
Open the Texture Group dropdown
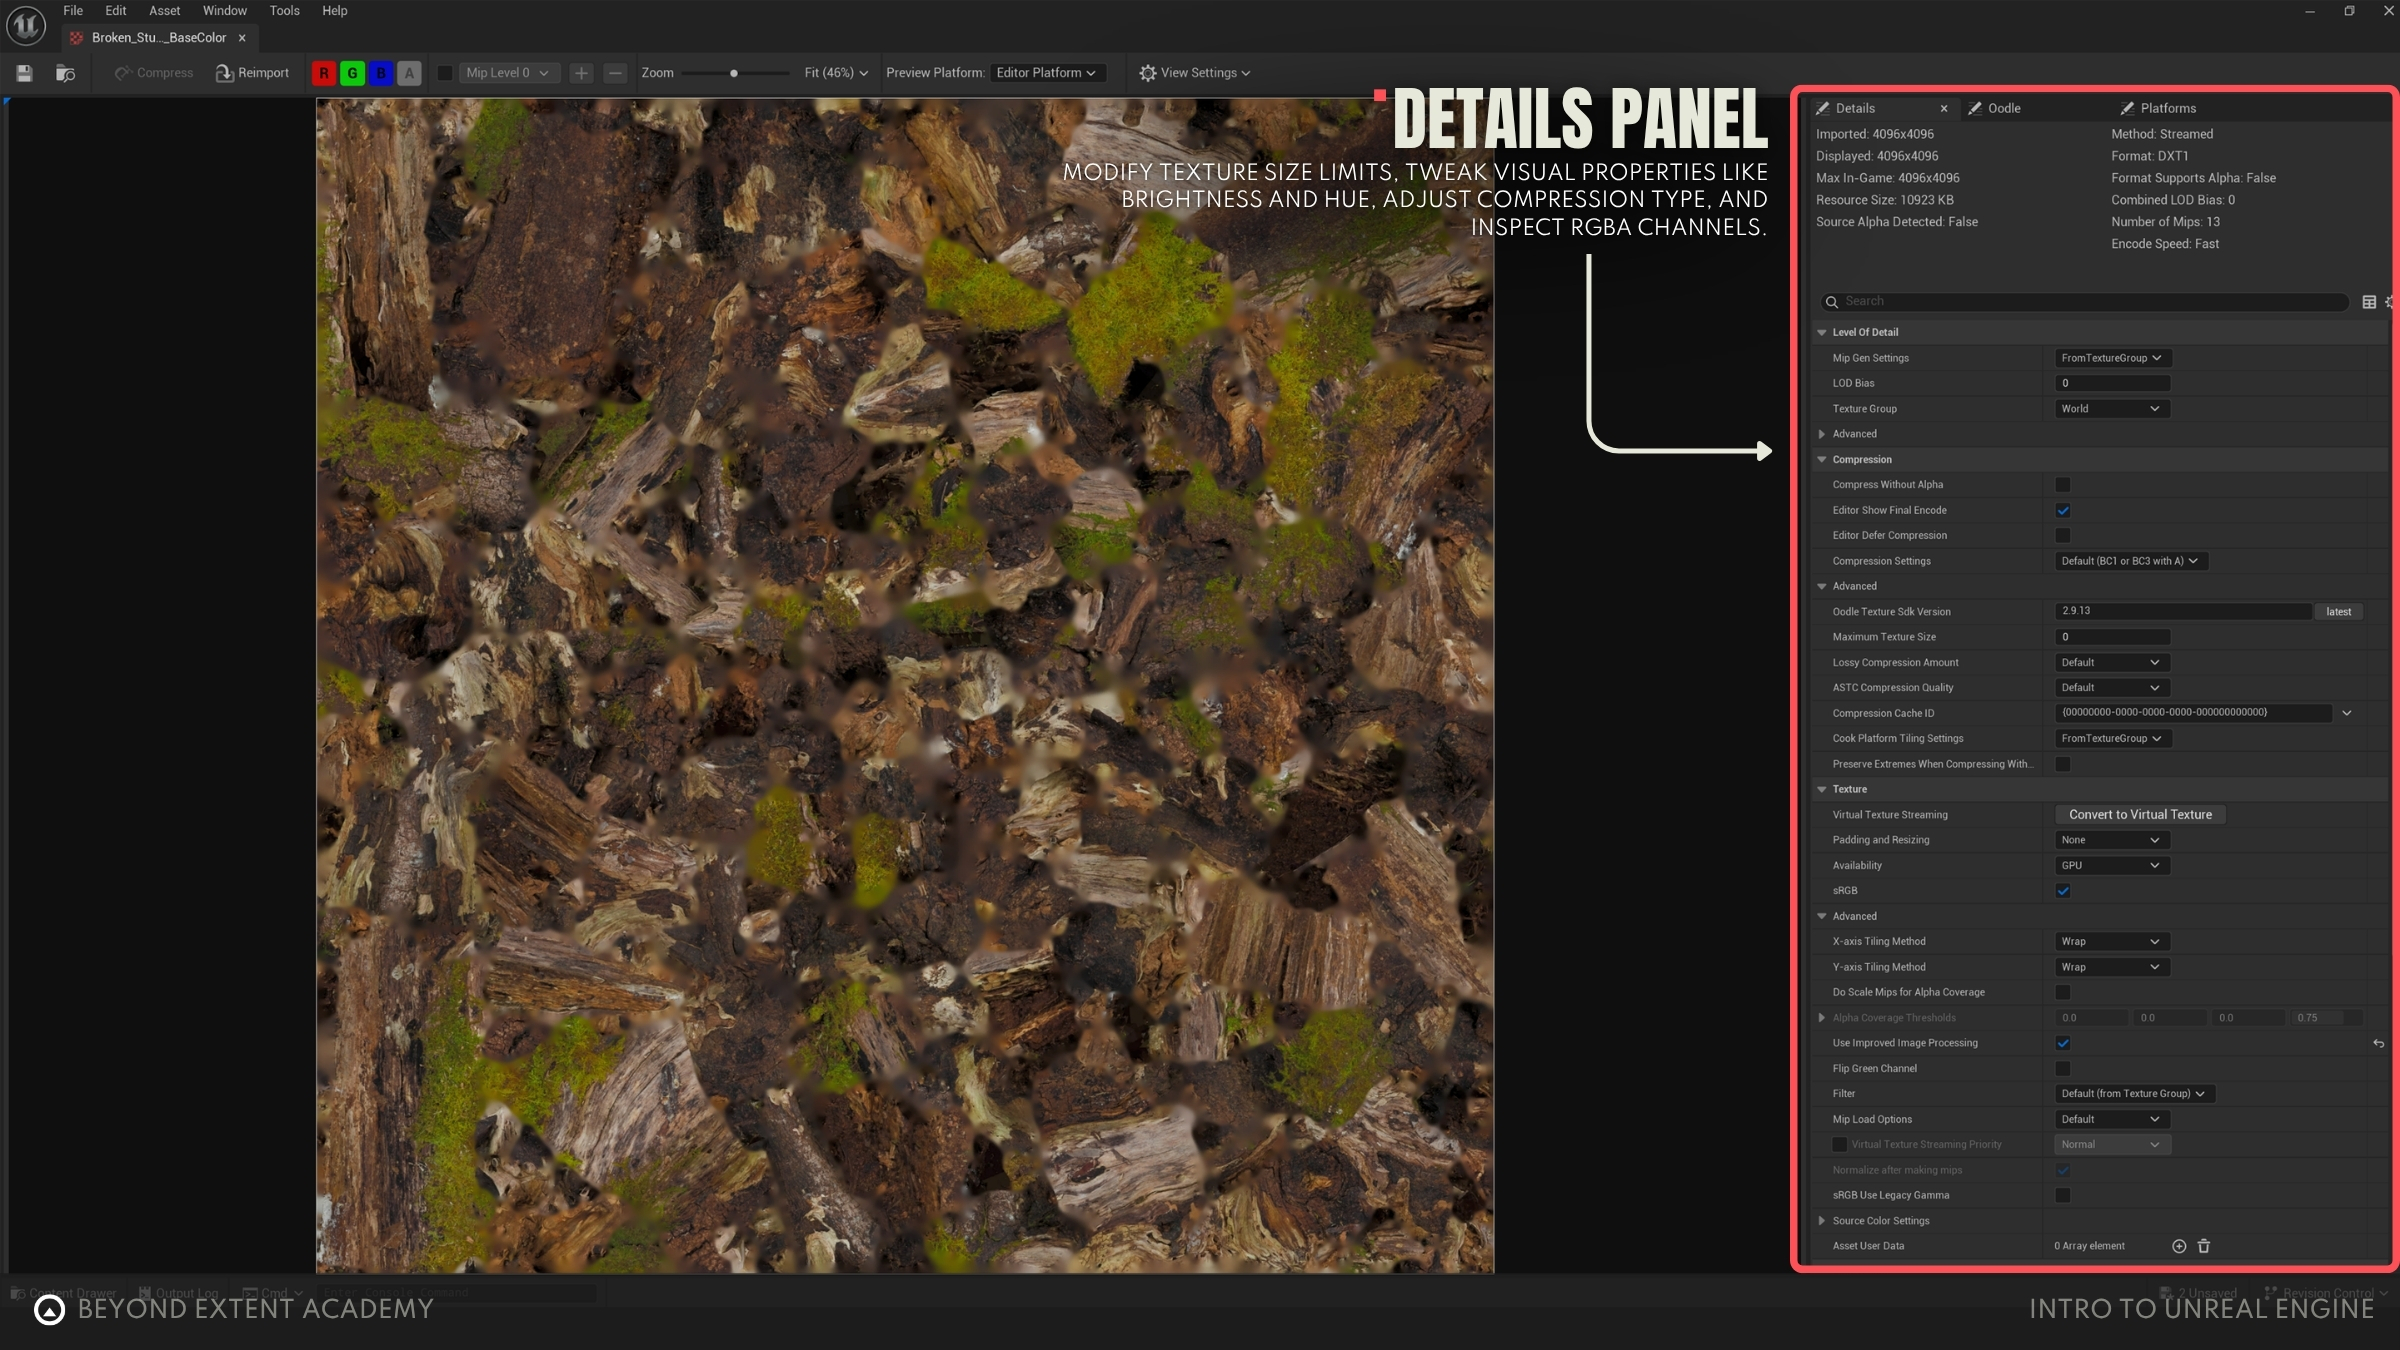coord(2110,409)
